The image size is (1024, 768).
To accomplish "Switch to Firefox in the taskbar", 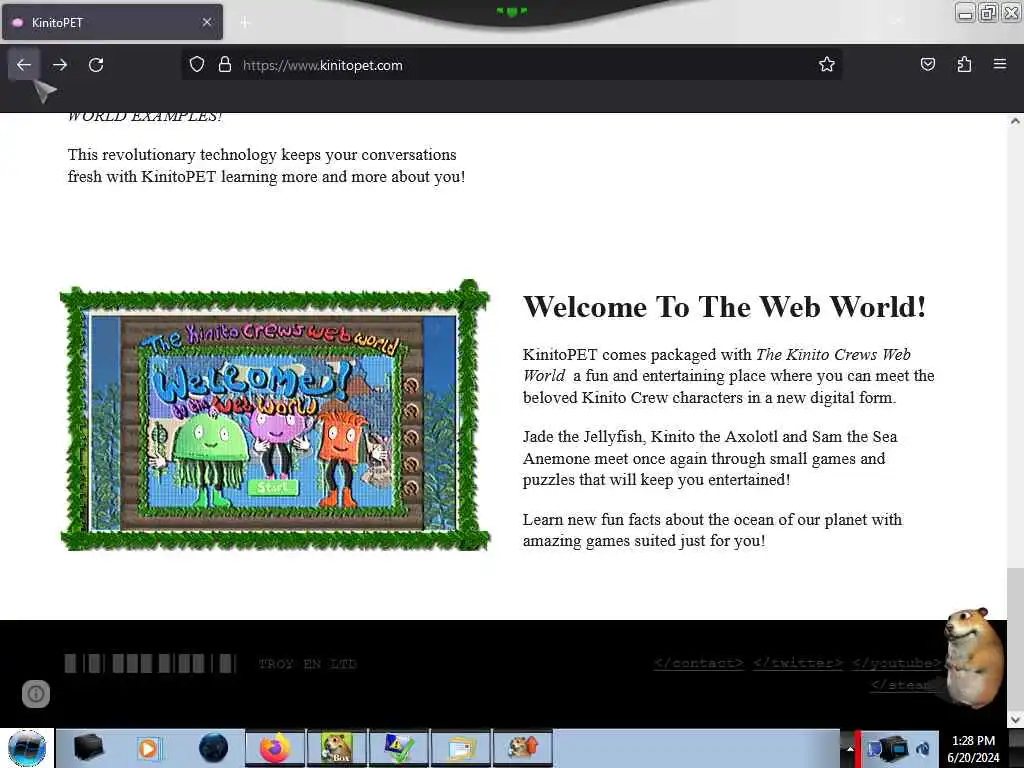I will point(275,748).
